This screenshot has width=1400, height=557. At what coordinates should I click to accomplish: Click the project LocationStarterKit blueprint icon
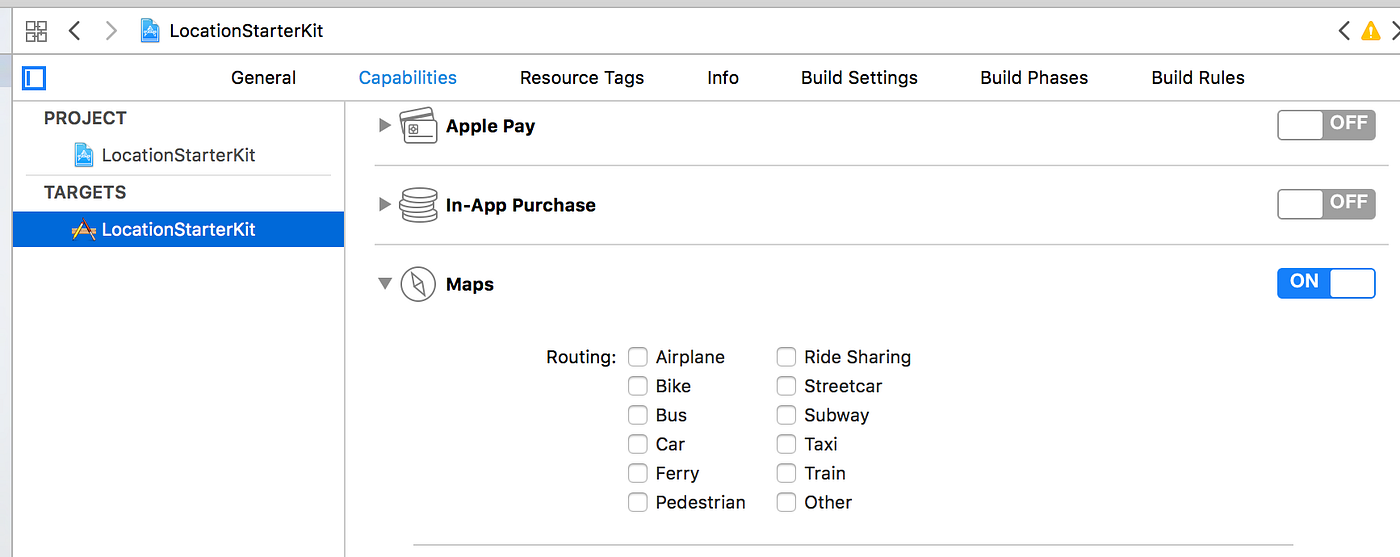click(85, 155)
